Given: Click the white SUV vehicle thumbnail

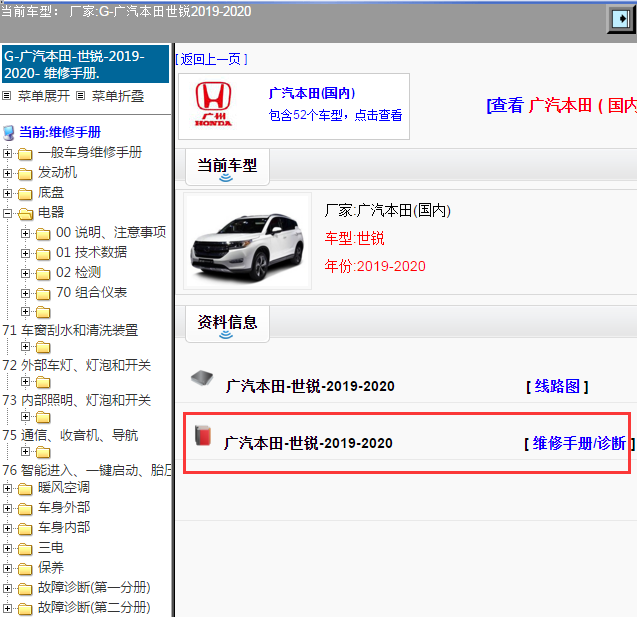Looking at the screenshot, I should click(247, 241).
